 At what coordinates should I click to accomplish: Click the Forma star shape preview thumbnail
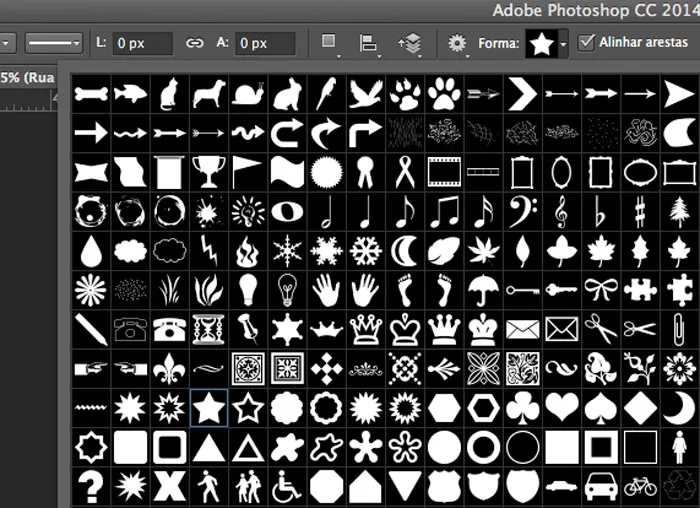(x=542, y=44)
